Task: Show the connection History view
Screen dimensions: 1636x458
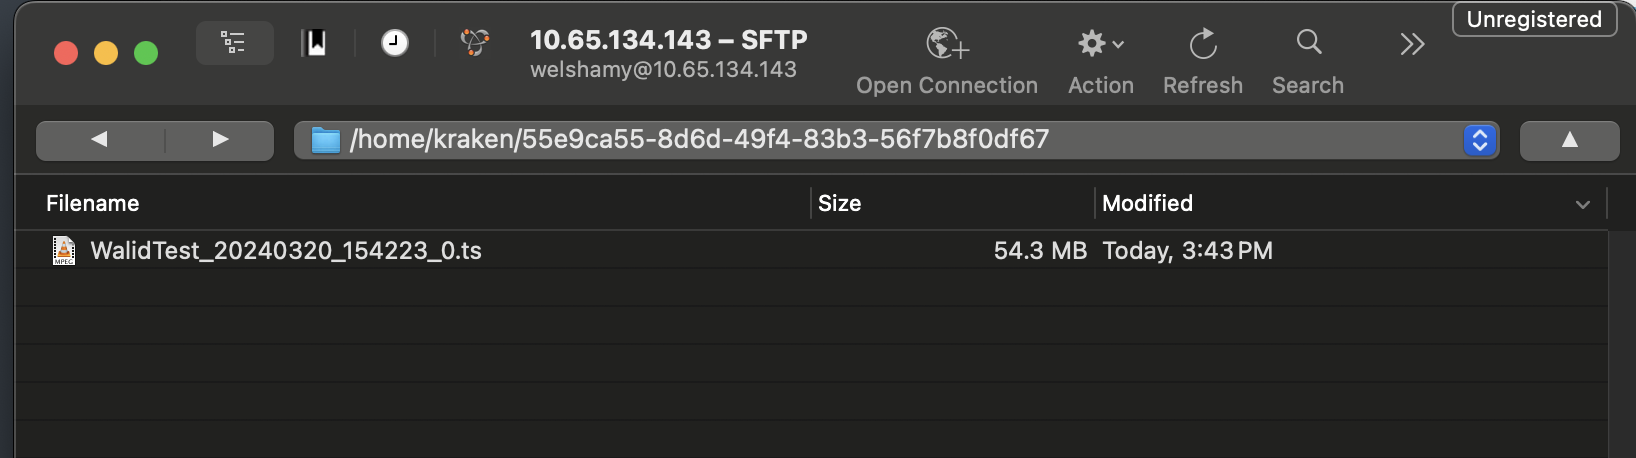Action: point(395,43)
